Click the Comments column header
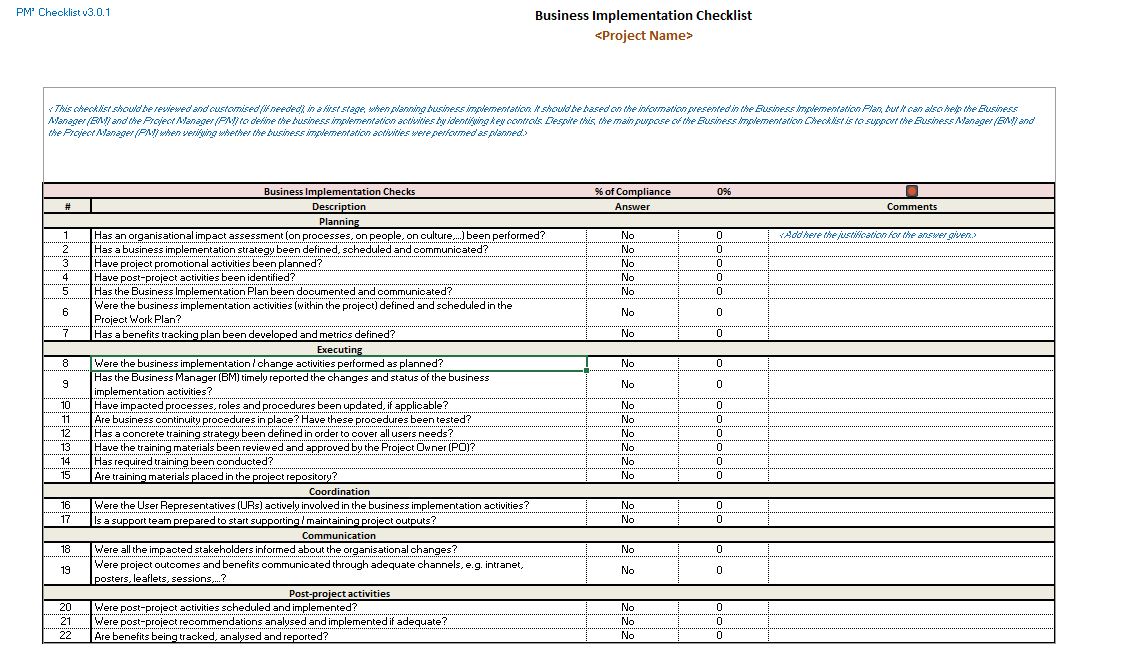1135x669 pixels. [x=911, y=207]
